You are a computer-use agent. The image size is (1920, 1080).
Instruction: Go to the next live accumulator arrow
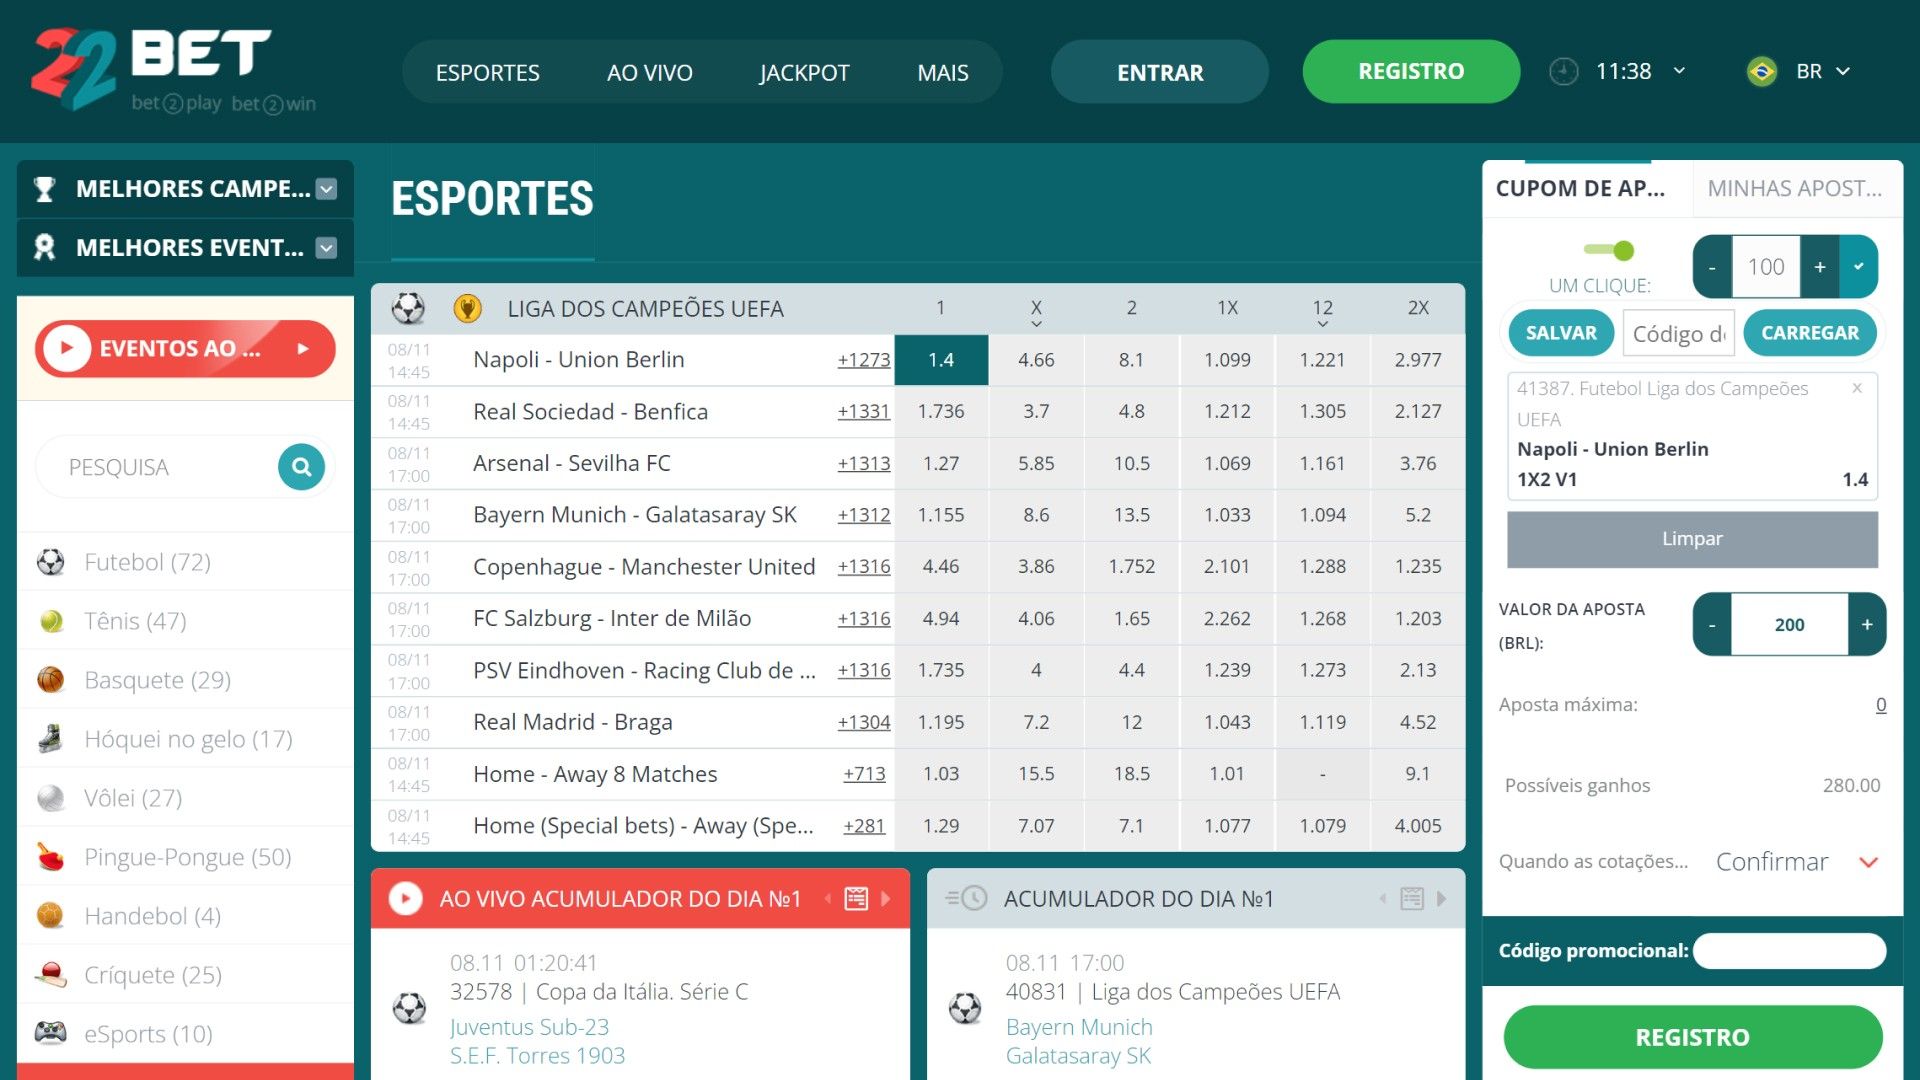(x=886, y=899)
